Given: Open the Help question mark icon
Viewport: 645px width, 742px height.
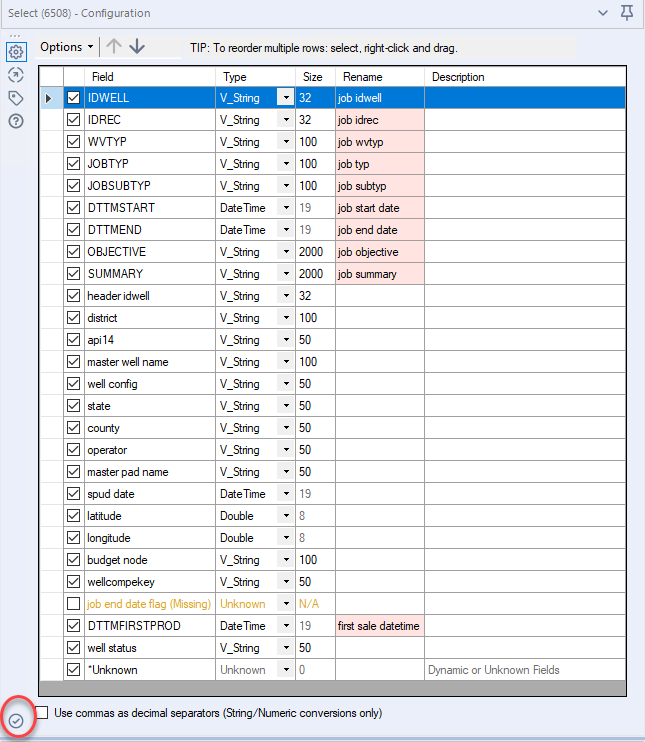Looking at the screenshot, I should tap(16, 122).
